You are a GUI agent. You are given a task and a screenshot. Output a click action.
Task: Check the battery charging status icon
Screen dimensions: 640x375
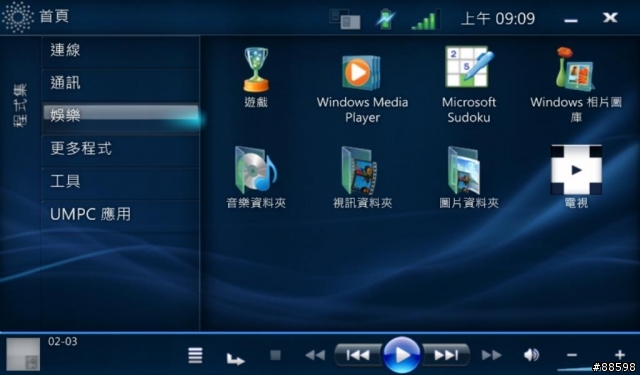[385, 19]
